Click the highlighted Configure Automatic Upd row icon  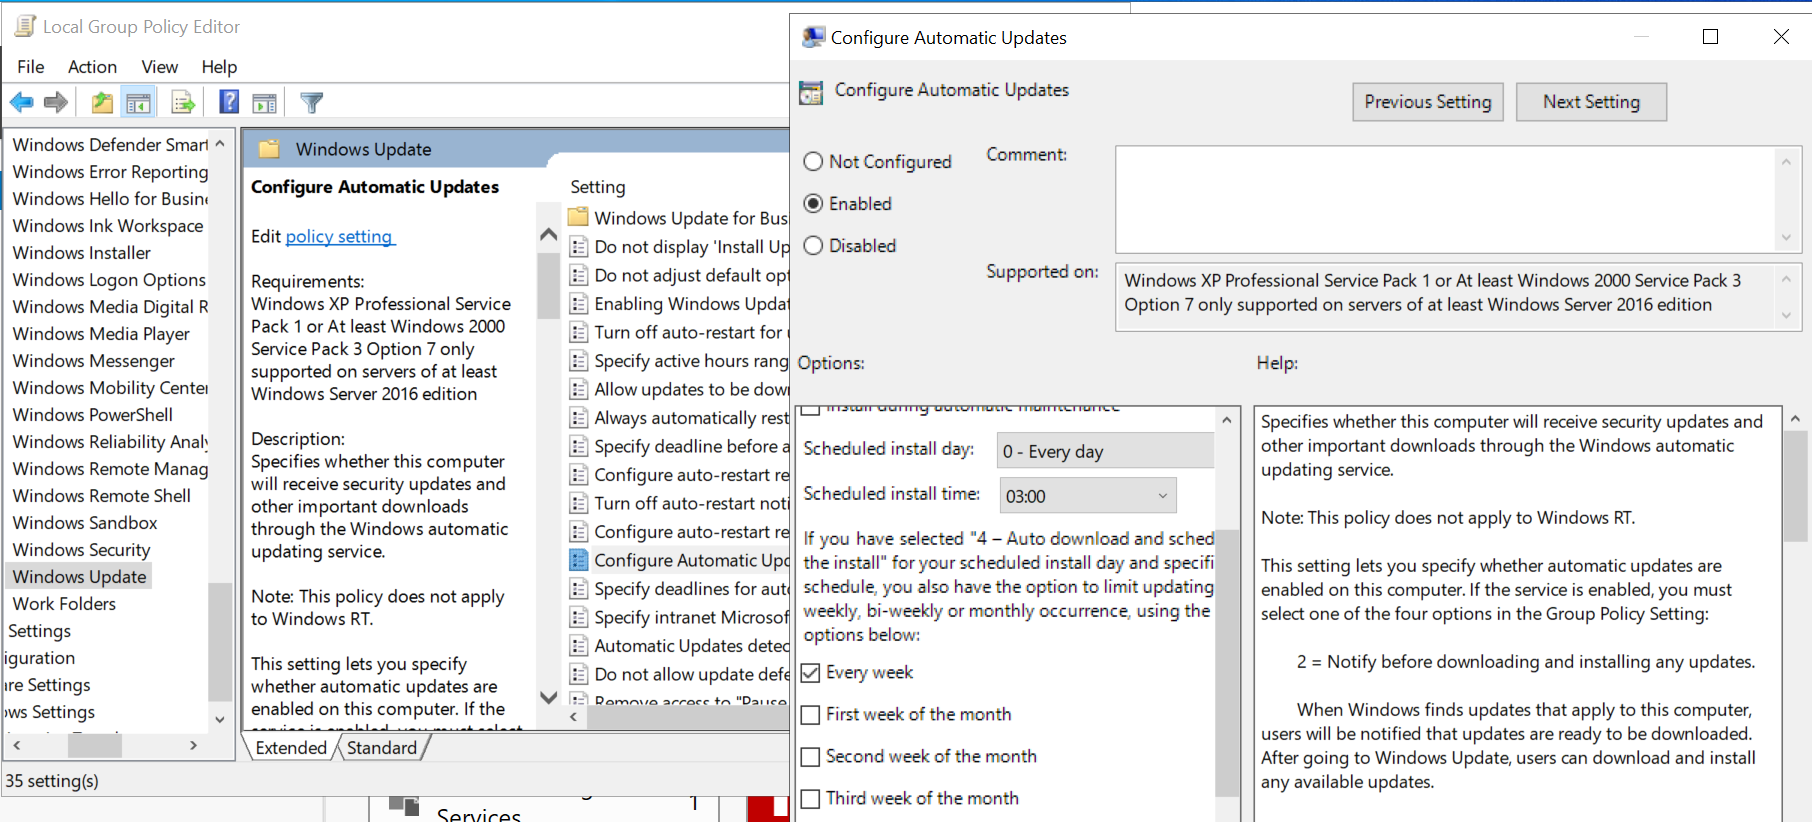tap(578, 560)
